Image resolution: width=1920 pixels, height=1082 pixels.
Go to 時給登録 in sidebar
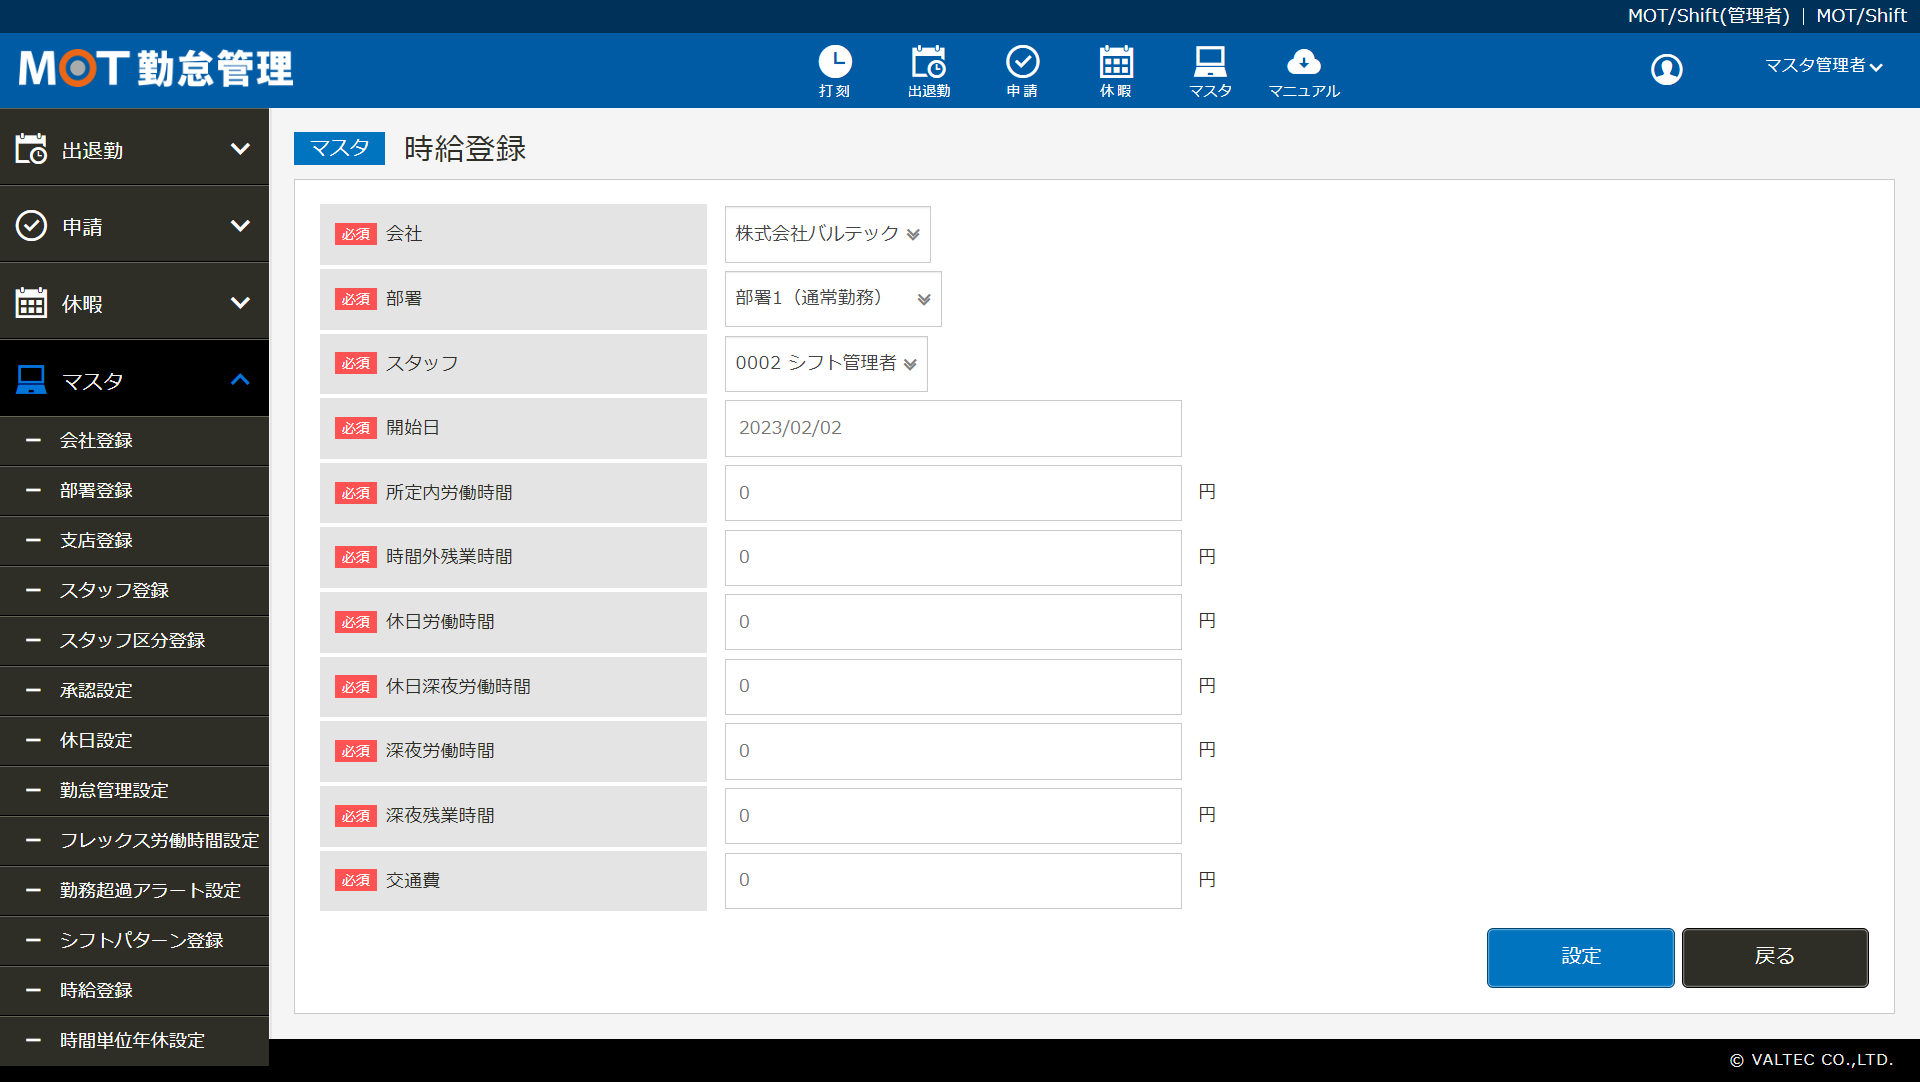tap(135, 991)
